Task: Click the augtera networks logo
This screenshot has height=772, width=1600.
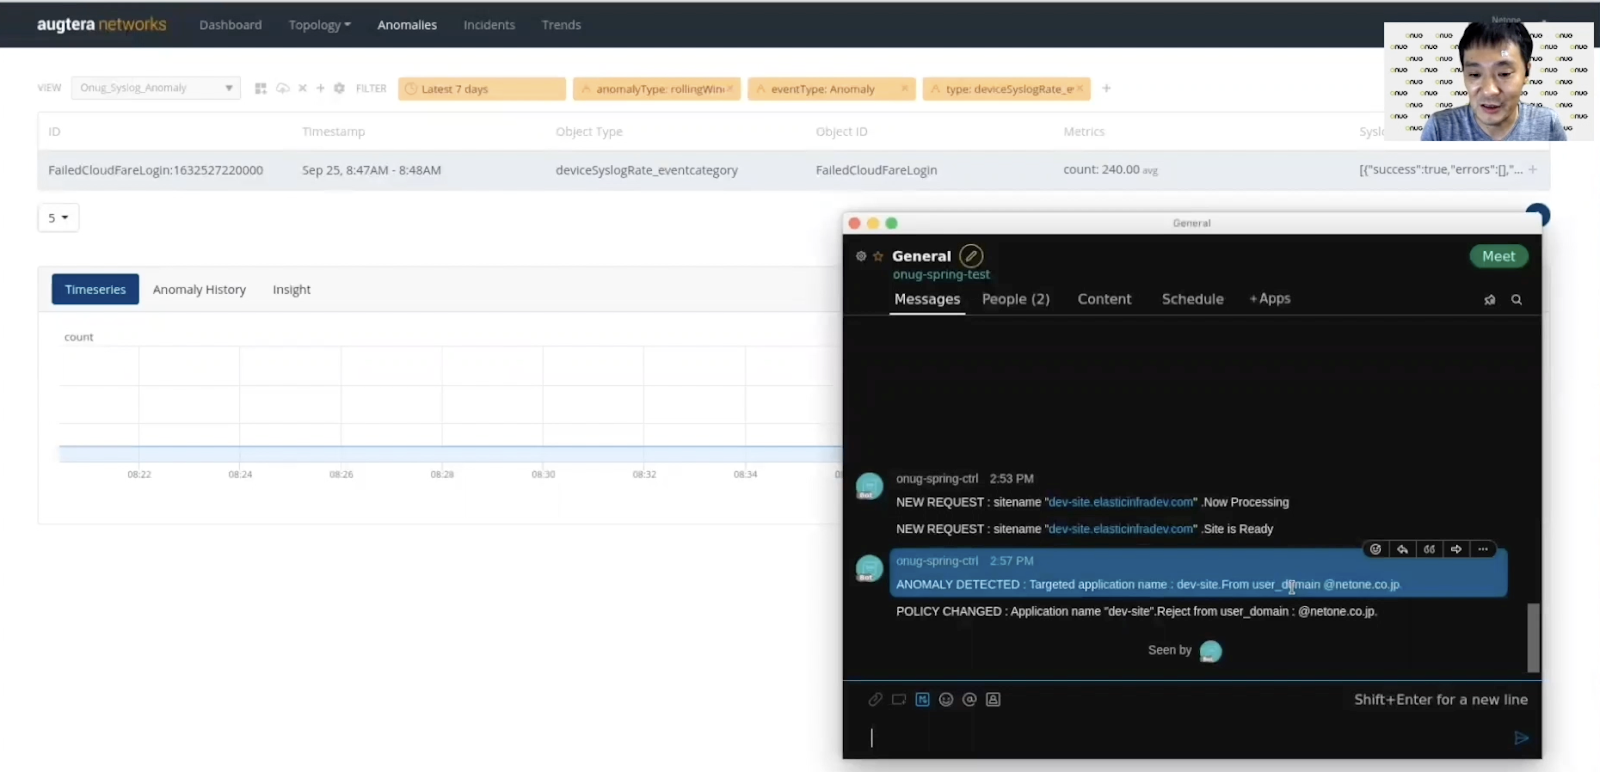Action: point(102,24)
